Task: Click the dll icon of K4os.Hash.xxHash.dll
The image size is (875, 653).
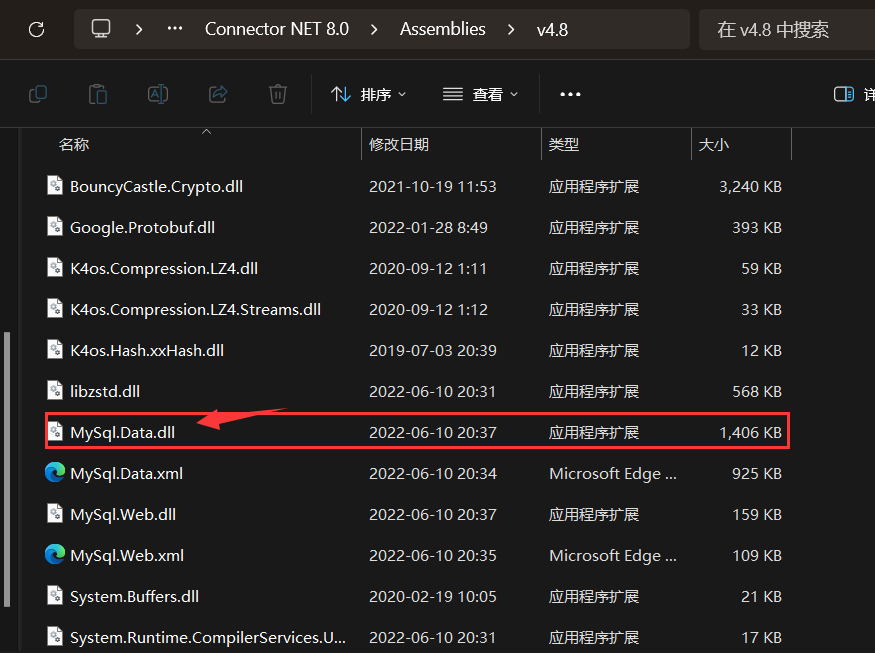Action: pos(55,349)
